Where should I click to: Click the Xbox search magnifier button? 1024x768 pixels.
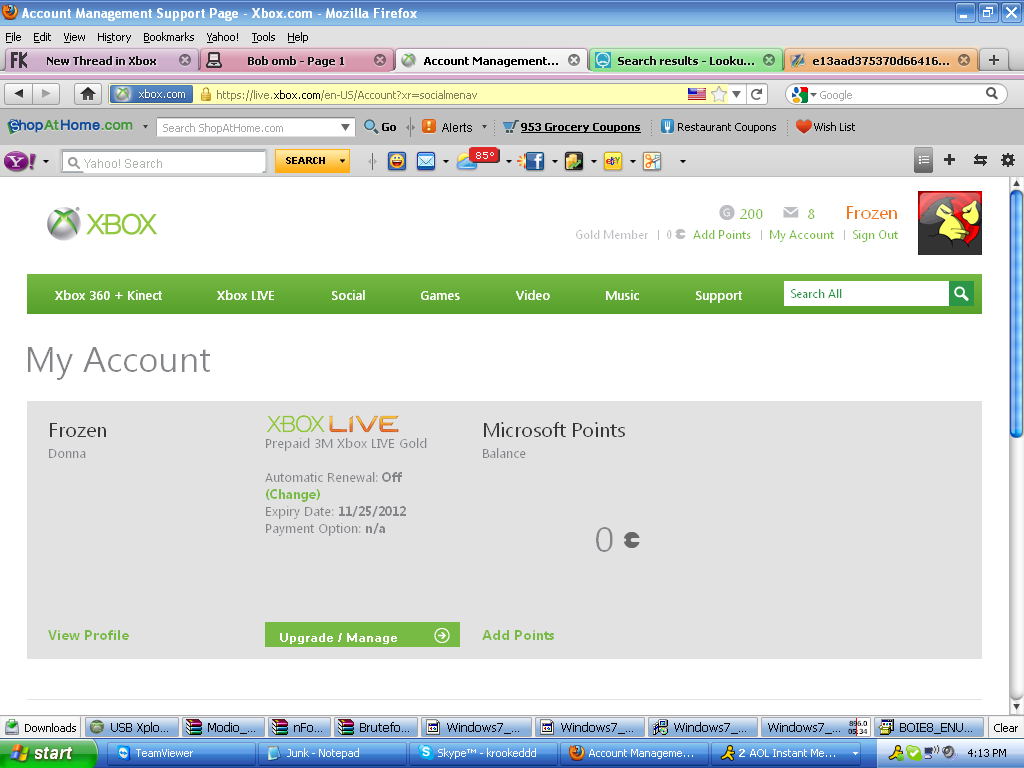coord(961,294)
